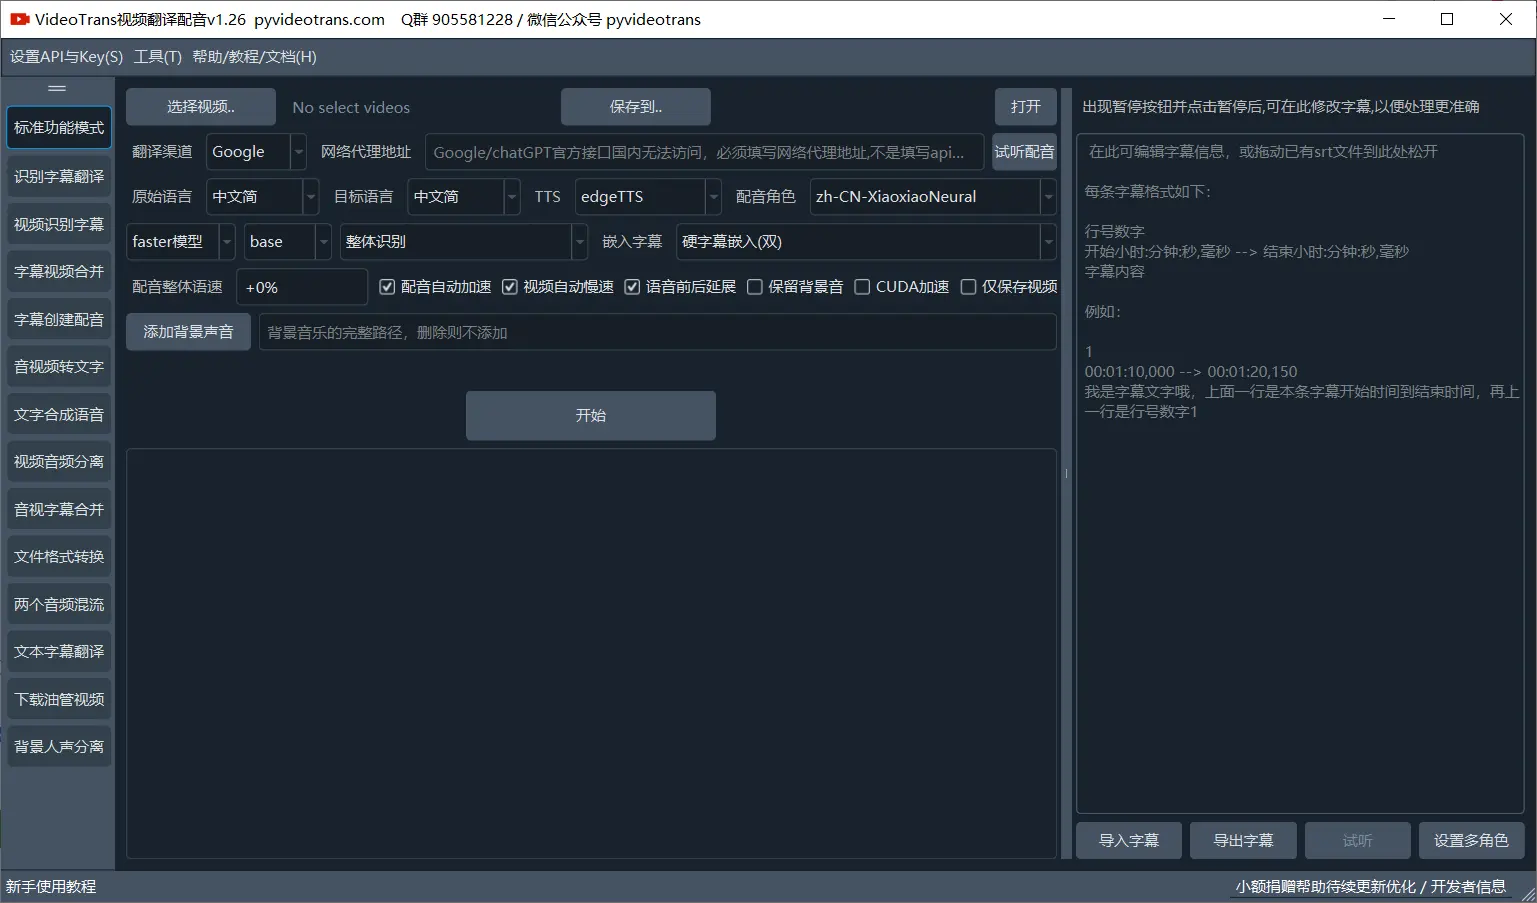The width and height of the screenshot is (1537, 903).
Task: Open 两个音频混流 tool
Action: click(x=59, y=604)
